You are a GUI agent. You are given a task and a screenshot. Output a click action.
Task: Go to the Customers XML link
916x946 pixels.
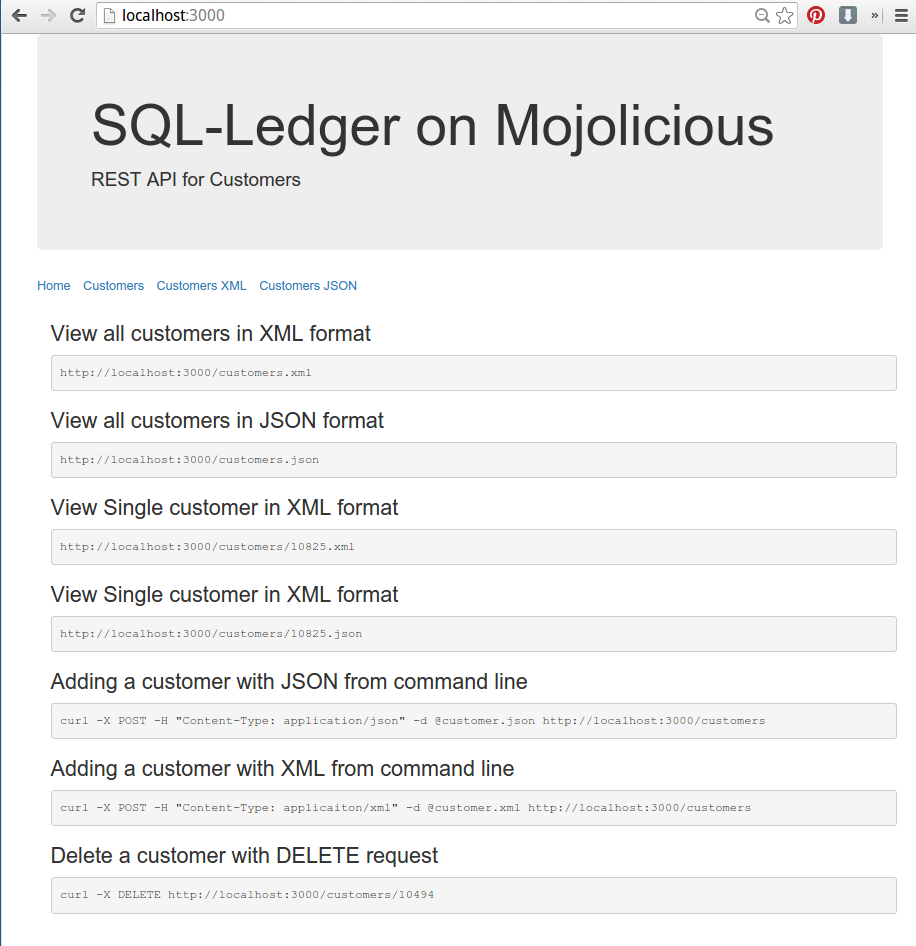(x=202, y=286)
